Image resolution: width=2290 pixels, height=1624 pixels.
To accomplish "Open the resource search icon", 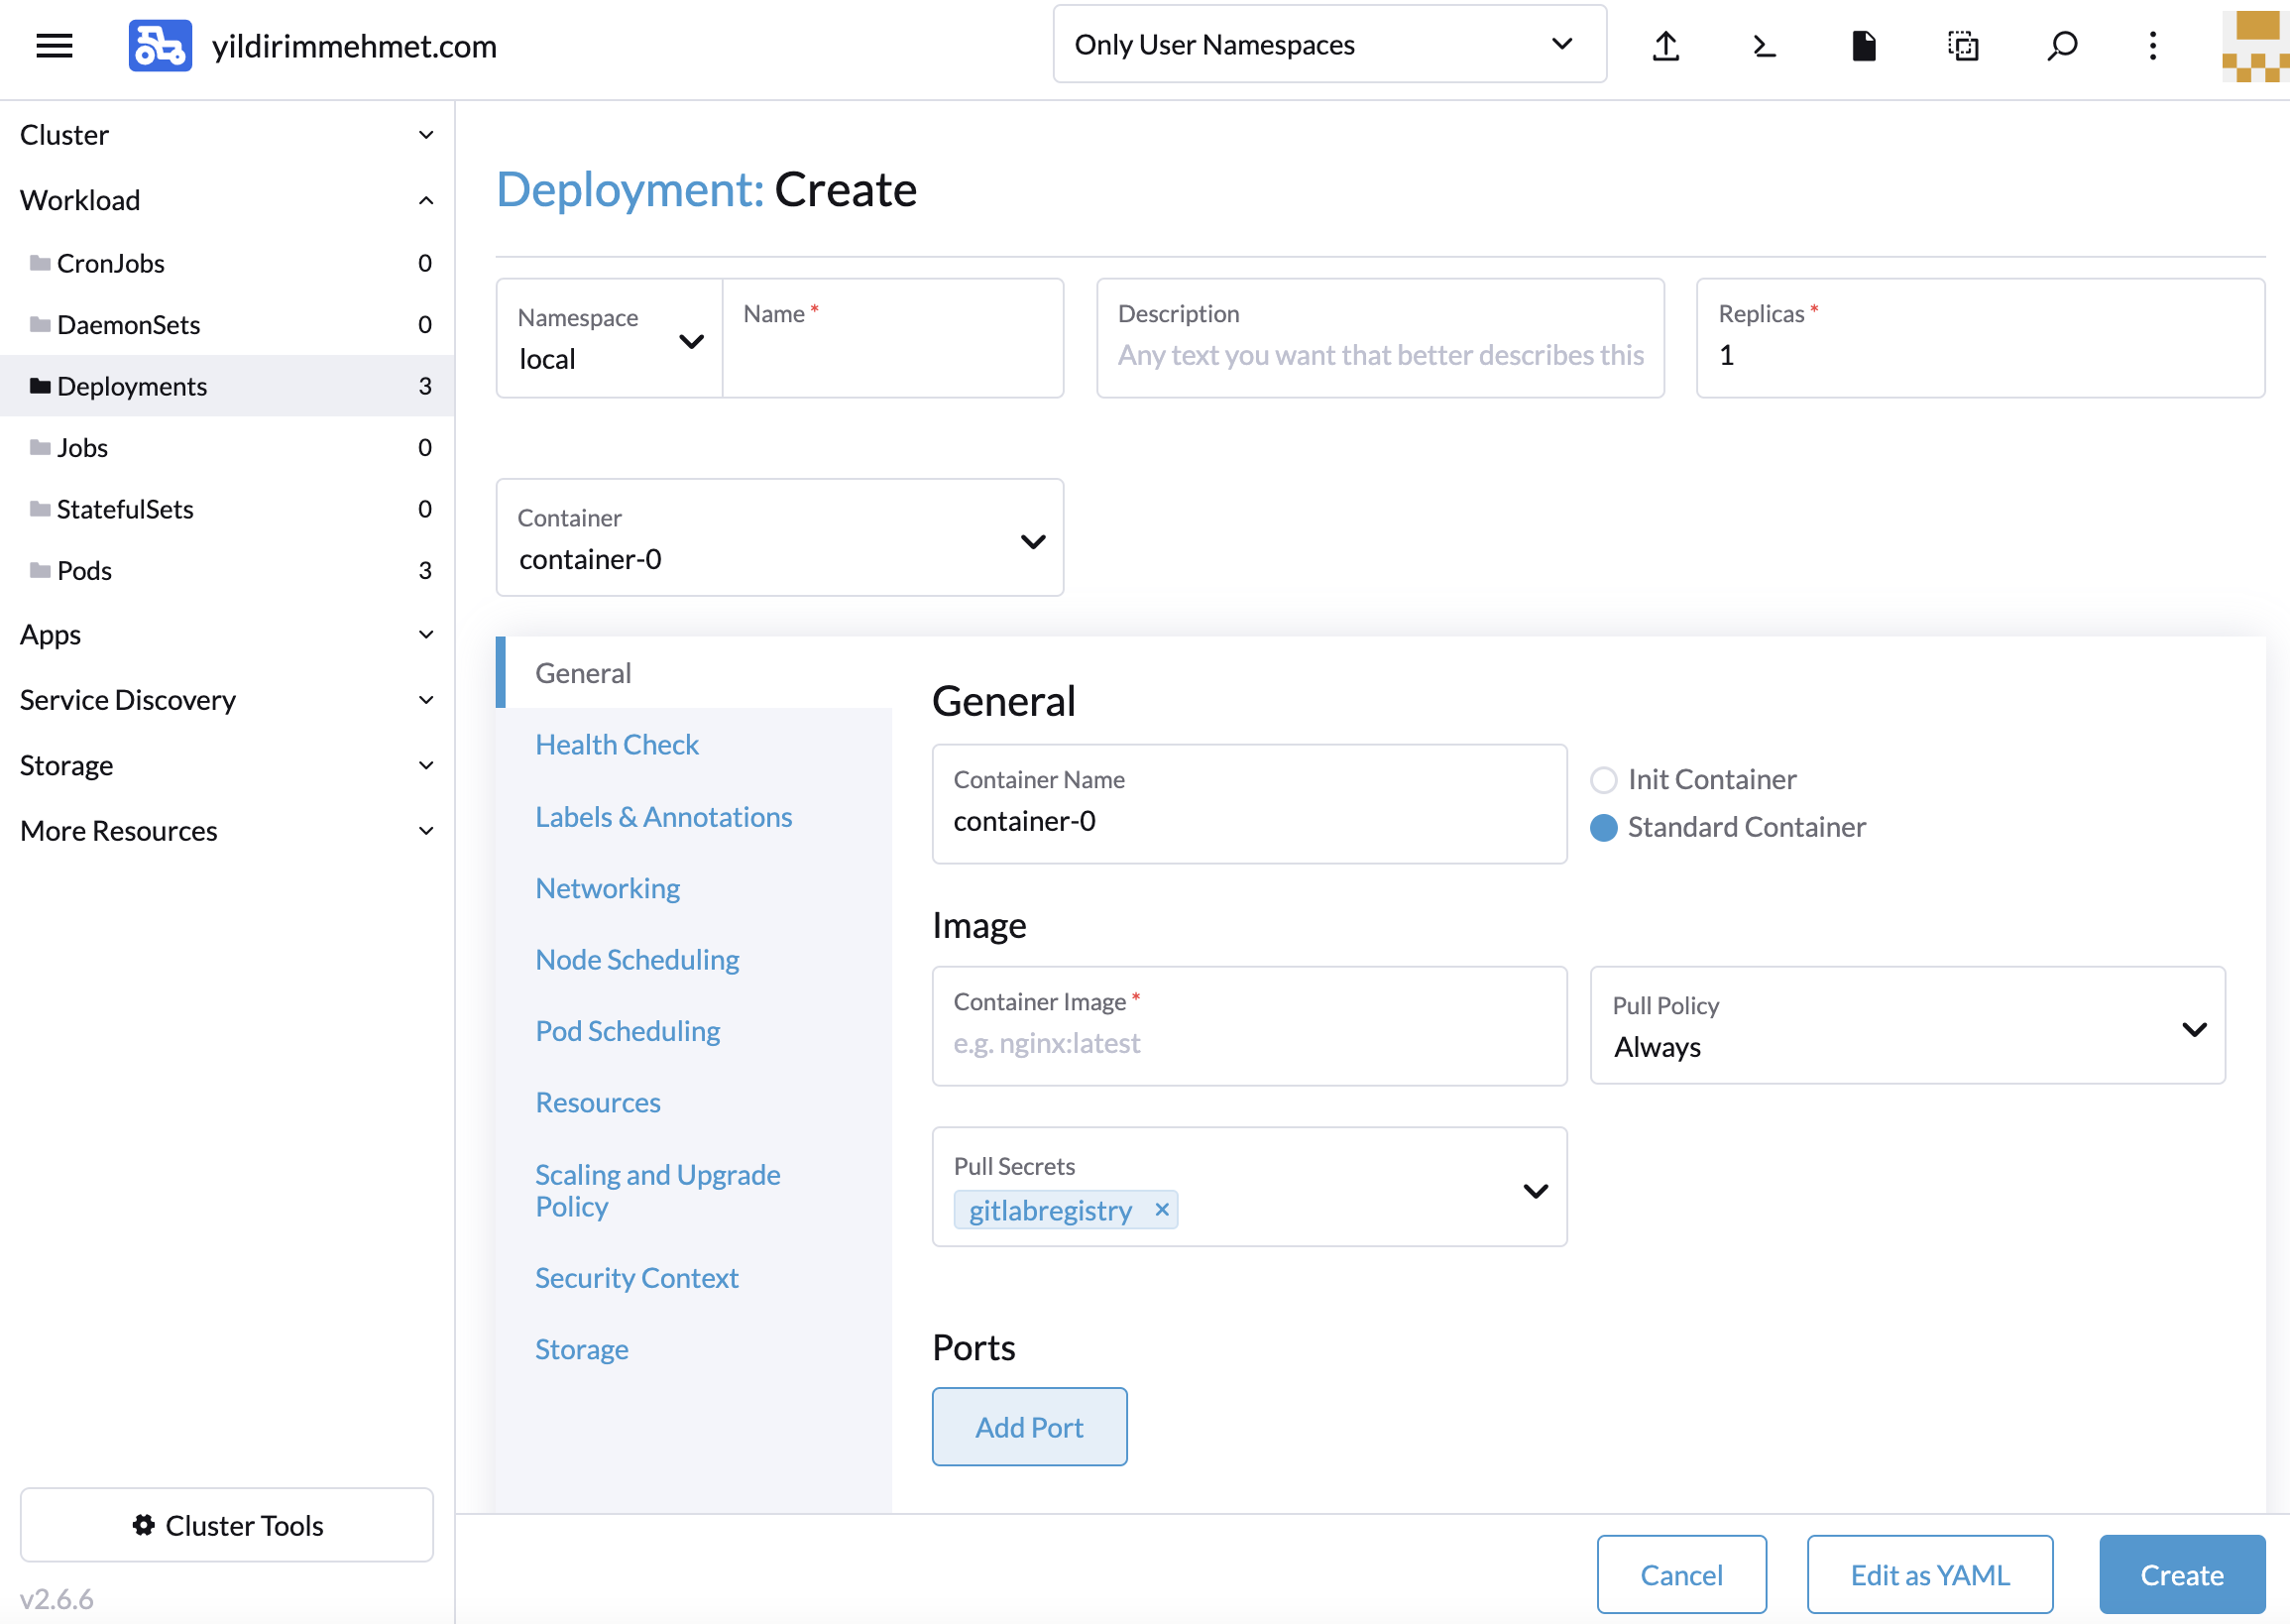I will pos(2062,45).
